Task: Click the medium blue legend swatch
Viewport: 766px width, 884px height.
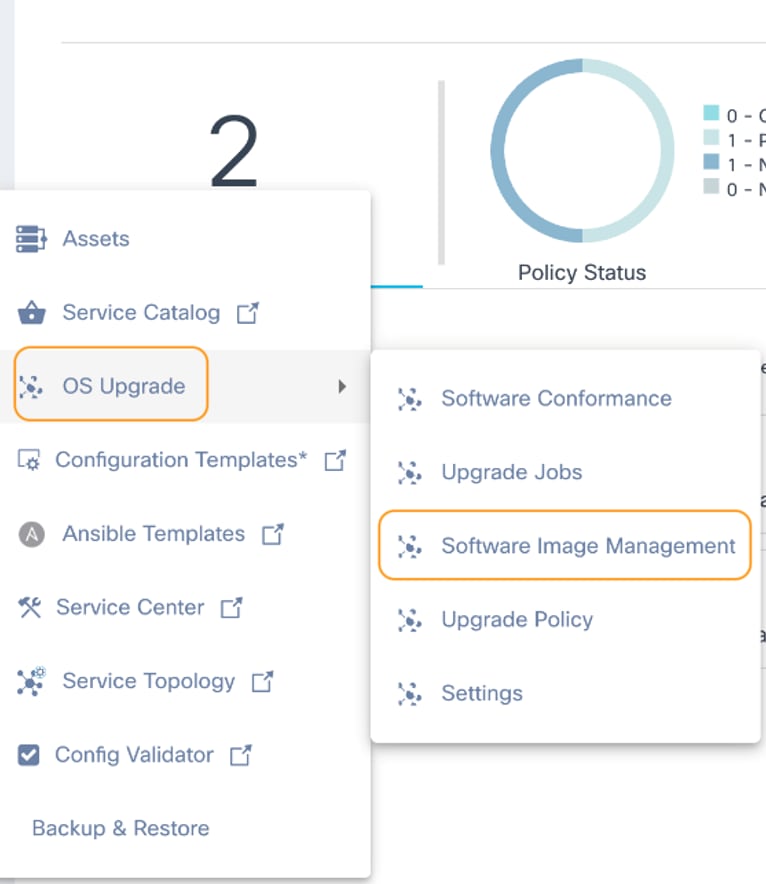Action: coord(711,163)
